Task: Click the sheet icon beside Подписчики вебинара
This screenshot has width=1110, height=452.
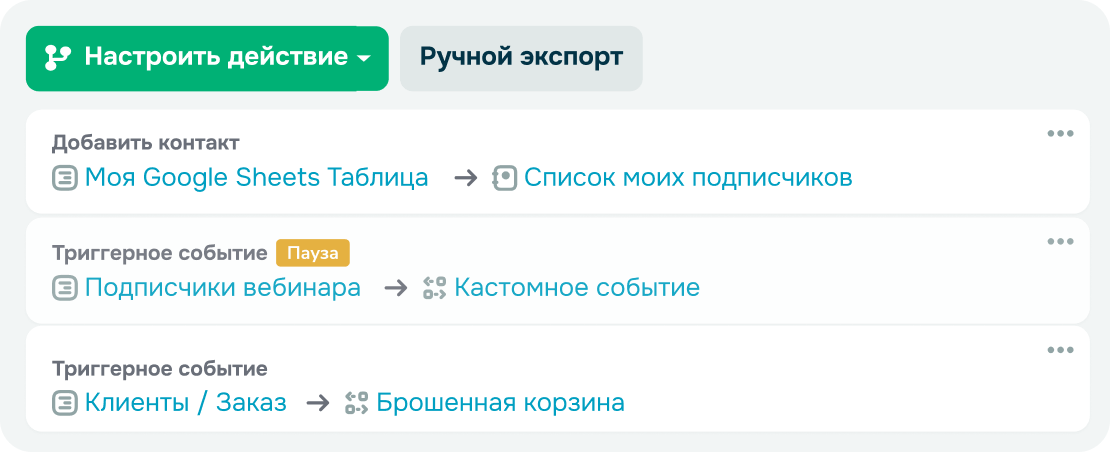Action: (x=64, y=289)
